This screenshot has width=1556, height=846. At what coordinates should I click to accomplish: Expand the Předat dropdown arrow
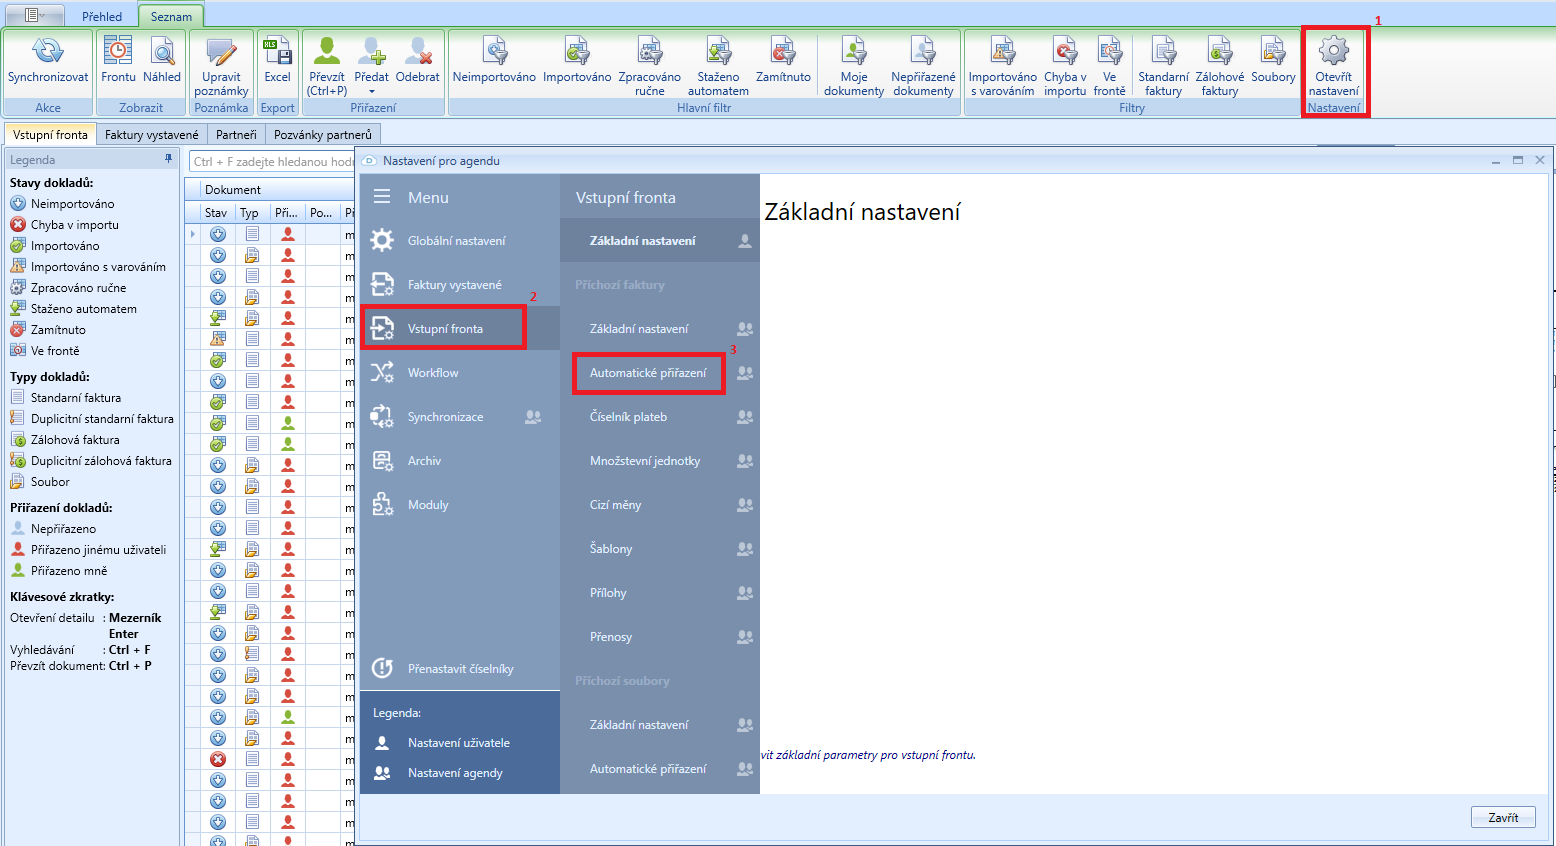point(372,92)
